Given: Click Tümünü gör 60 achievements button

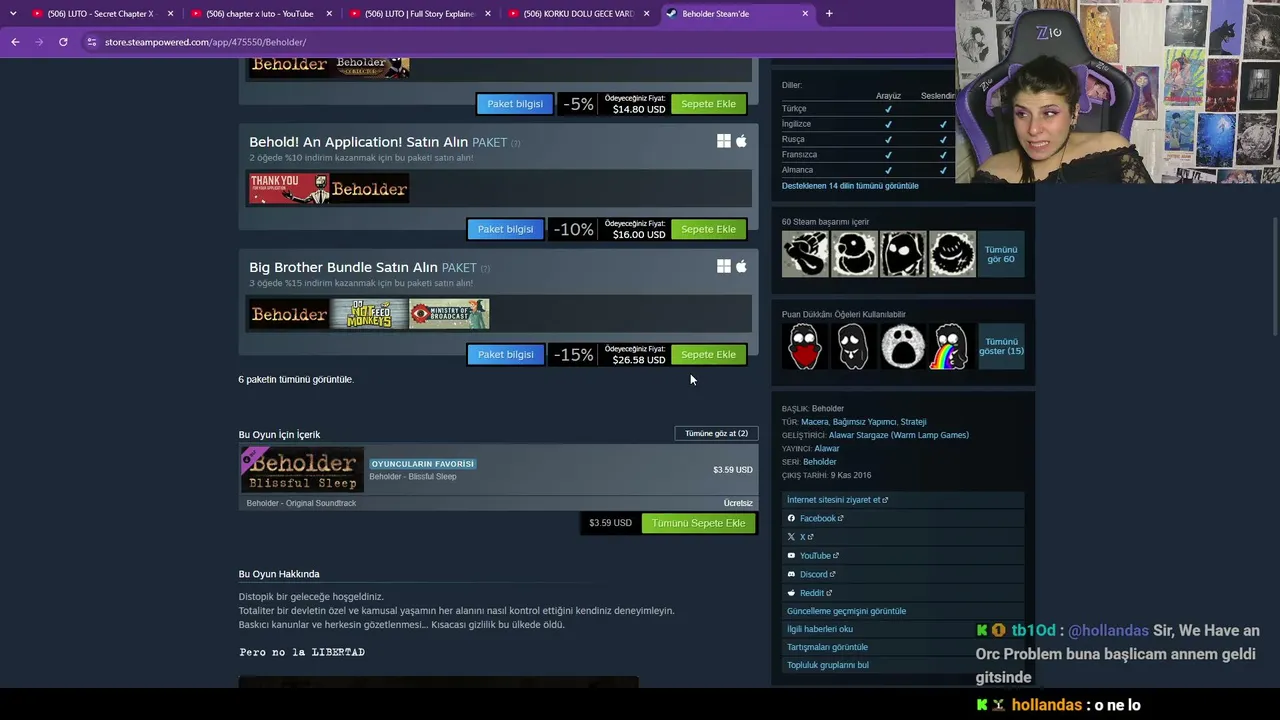Looking at the screenshot, I should [1001, 254].
